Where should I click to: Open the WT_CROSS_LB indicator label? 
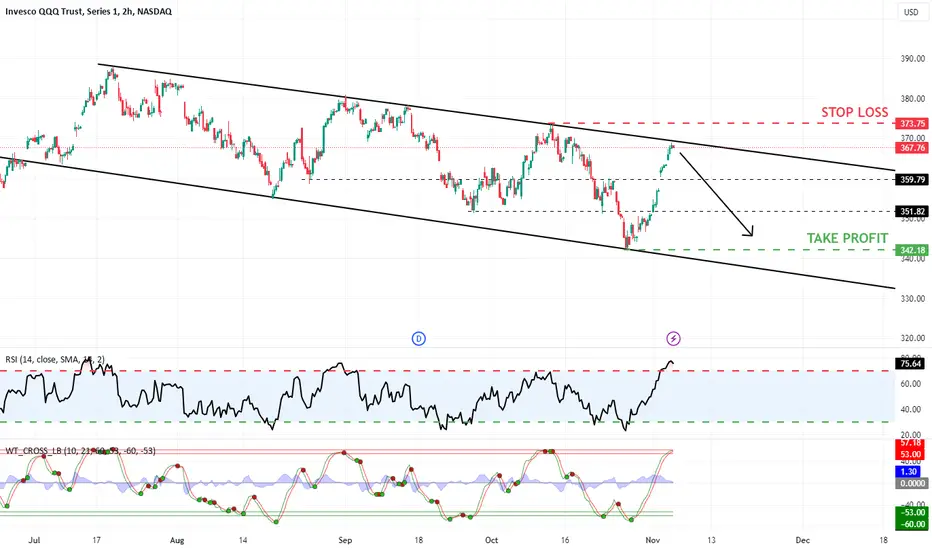[x=80, y=451]
